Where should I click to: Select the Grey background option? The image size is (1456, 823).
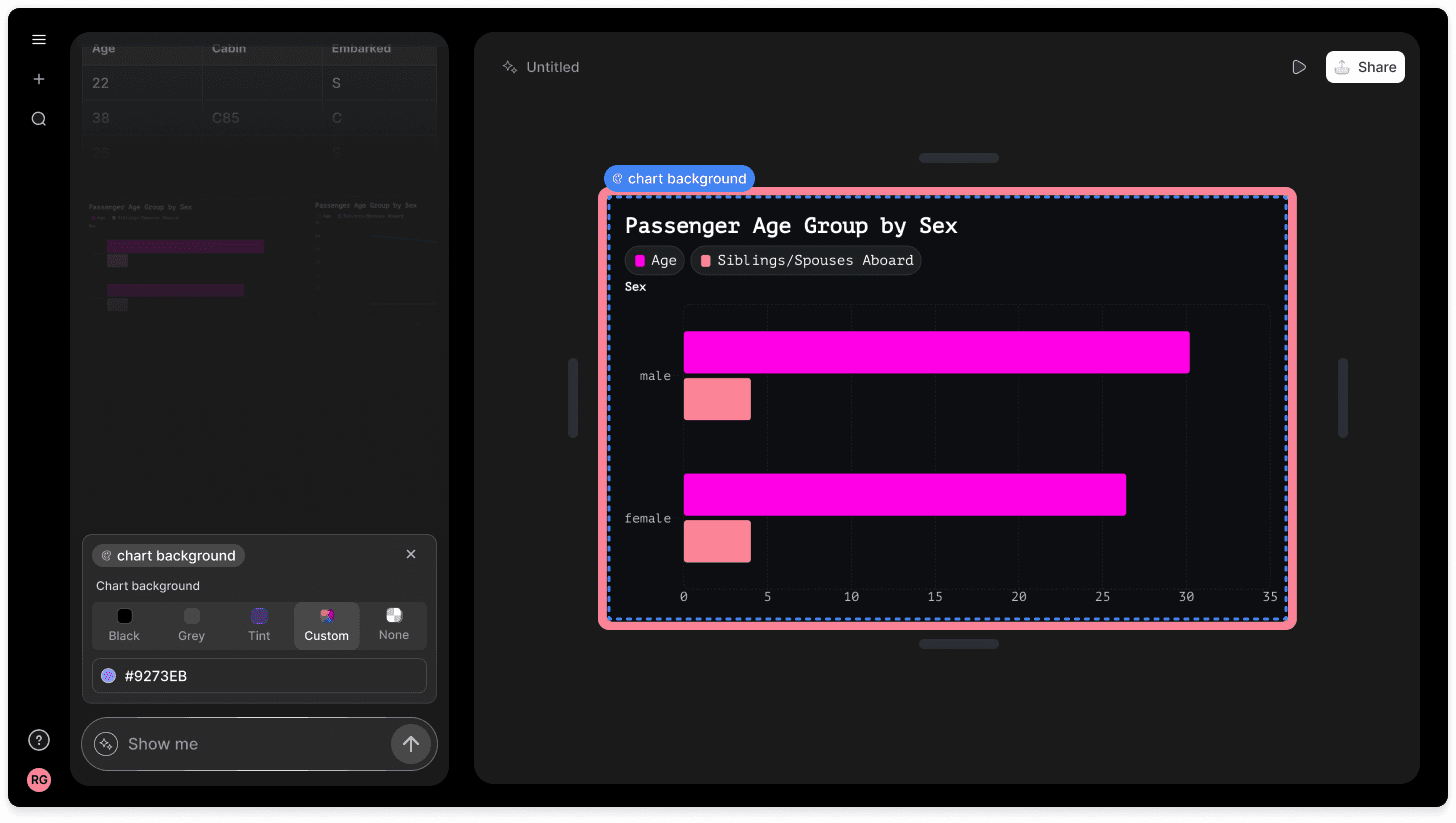point(192,626)
